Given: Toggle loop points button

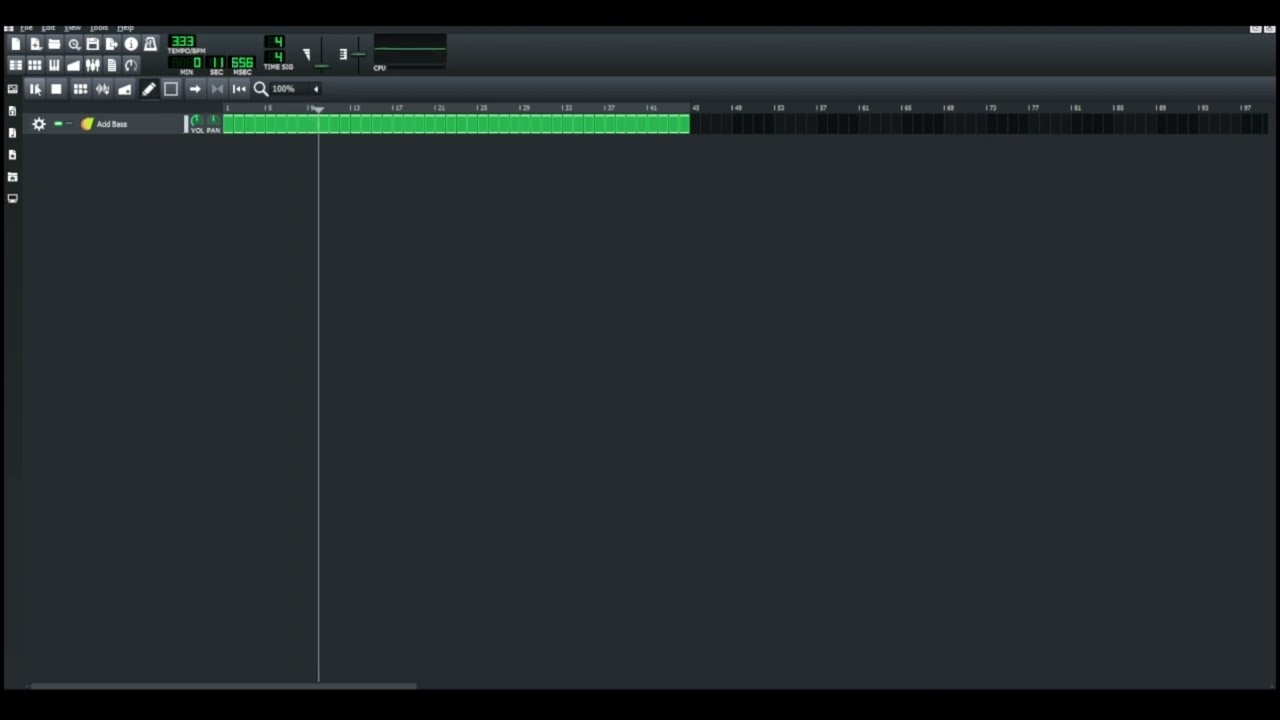Looking at the screenshot, I should pos(217,89).
